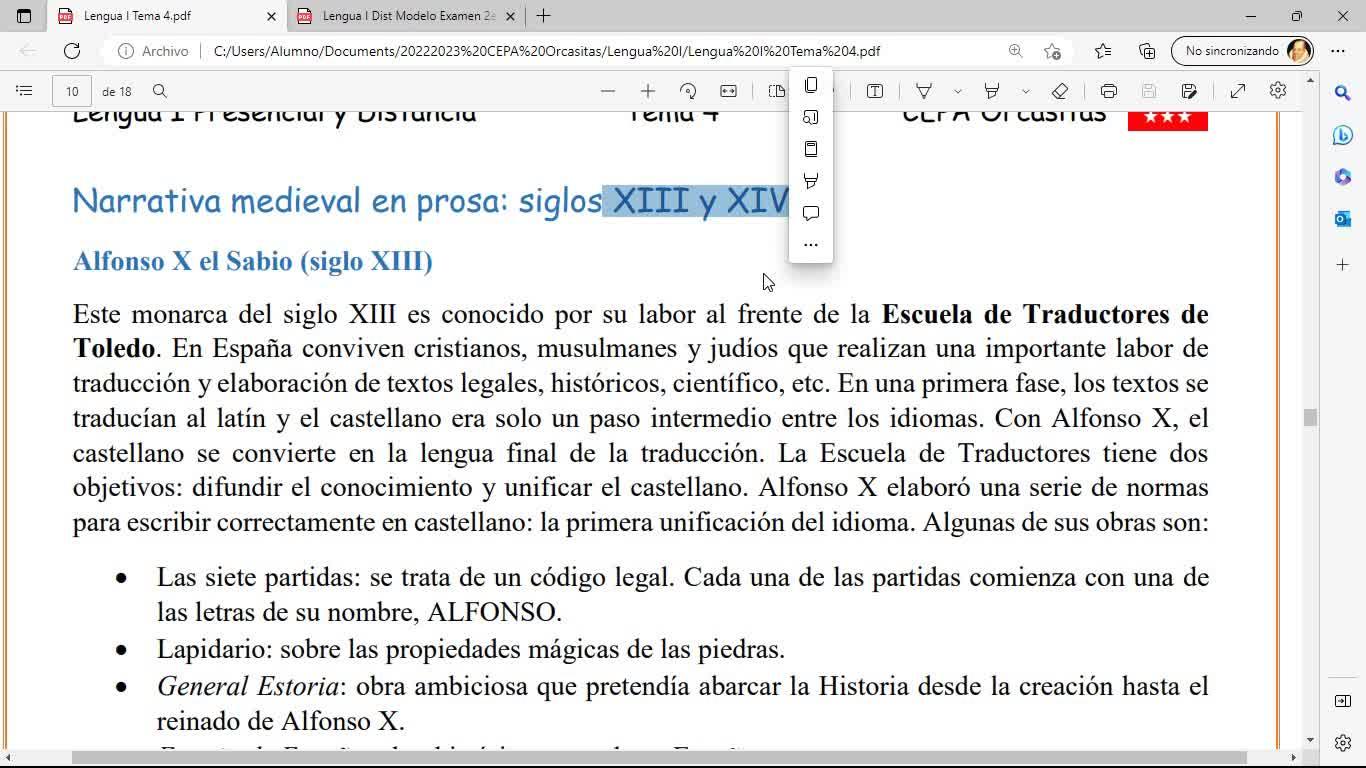
Task: Open a new browser tab
Action: click(543, 16)
